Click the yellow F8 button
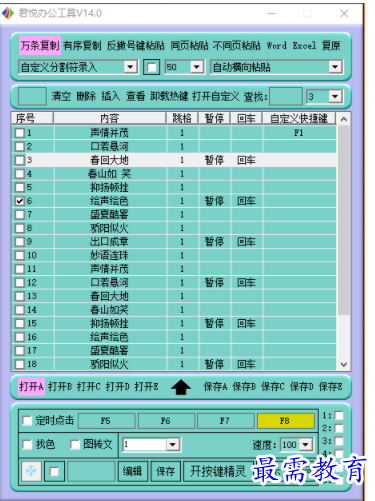 pos(285,421)
